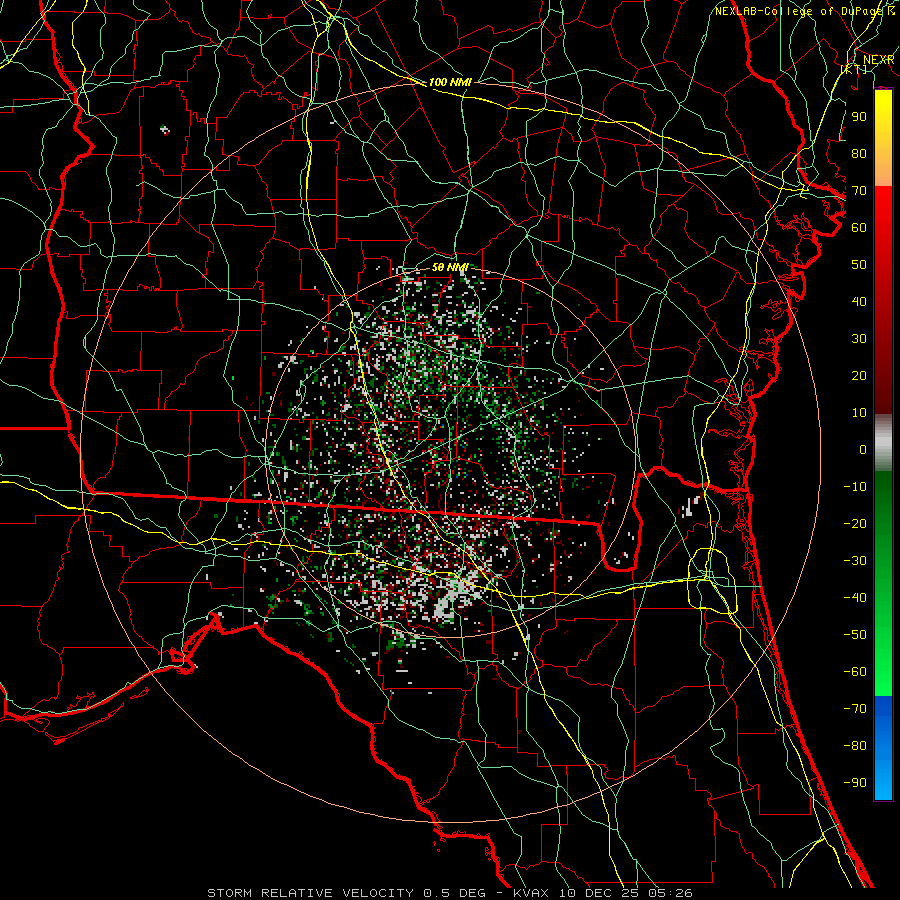Viewport: 900px width, 900px height.
Task: Click "STORM RELATIVE VELOCITY" product title in footer
Action: tap(310, 893)
